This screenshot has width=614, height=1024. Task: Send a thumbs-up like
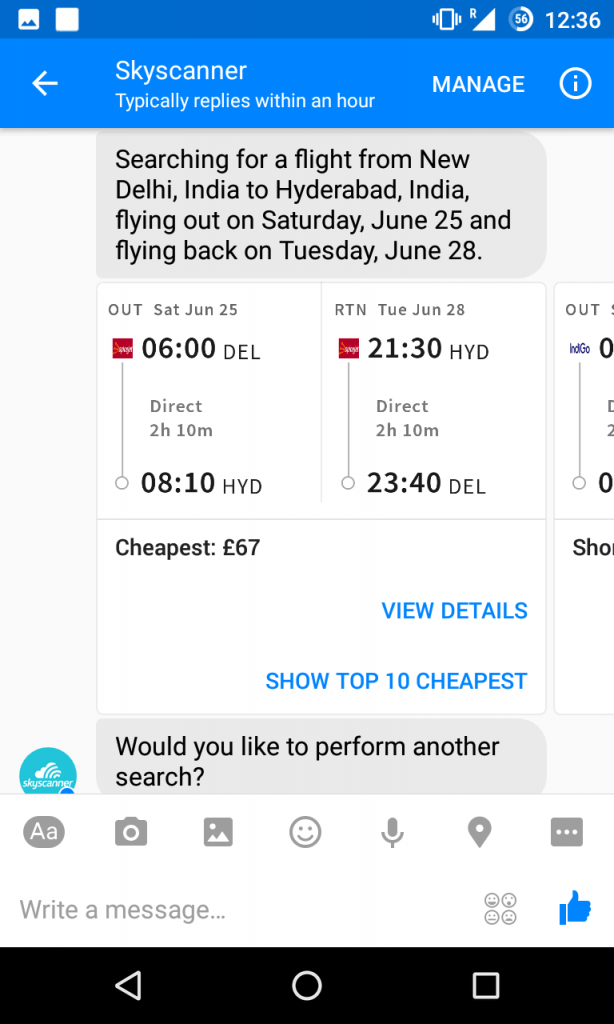(x=575, y=908)
